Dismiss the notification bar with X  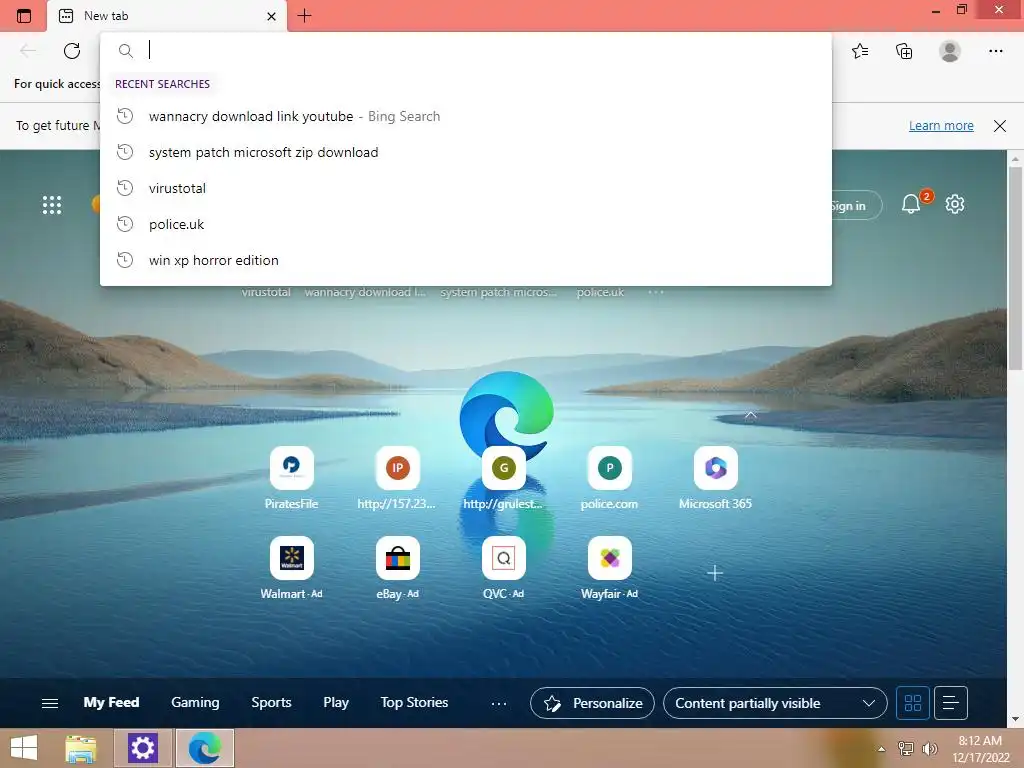pos(1000,125)
